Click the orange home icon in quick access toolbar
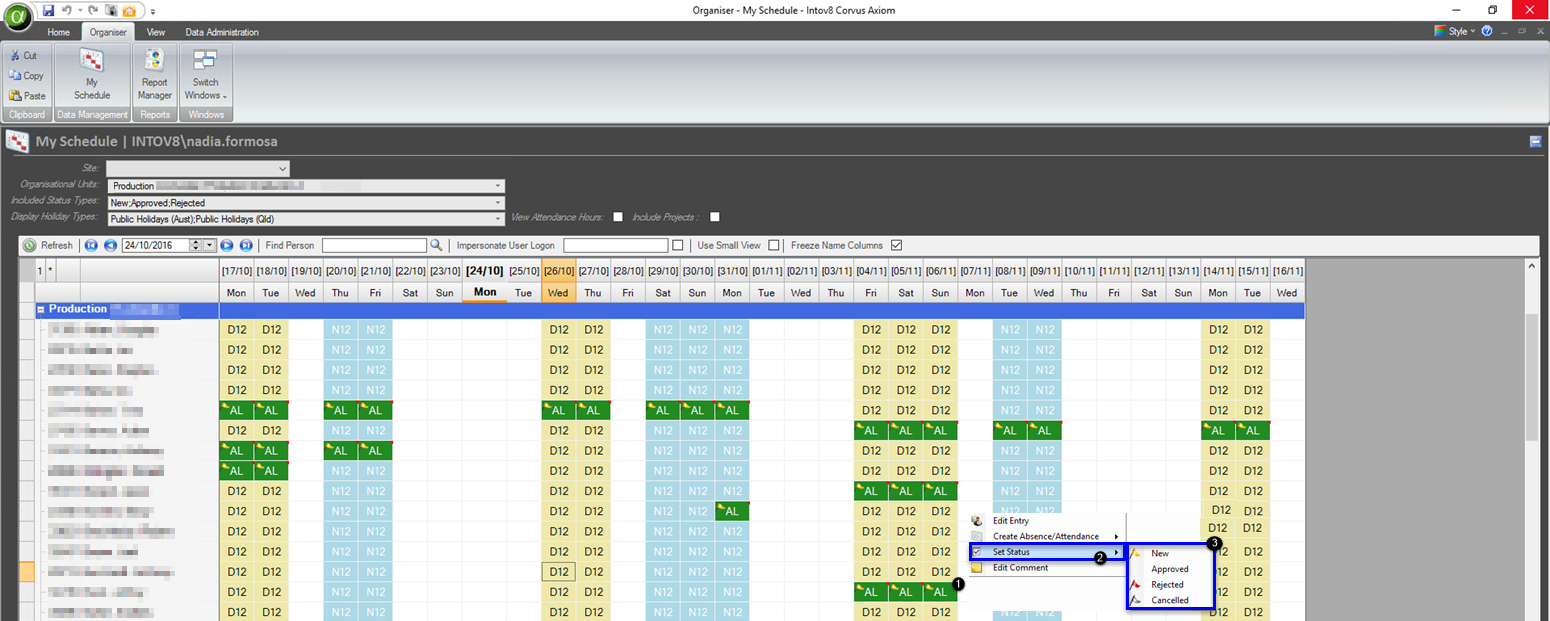This screenshot has width=1550, height=621. click(x=129, y=10)
